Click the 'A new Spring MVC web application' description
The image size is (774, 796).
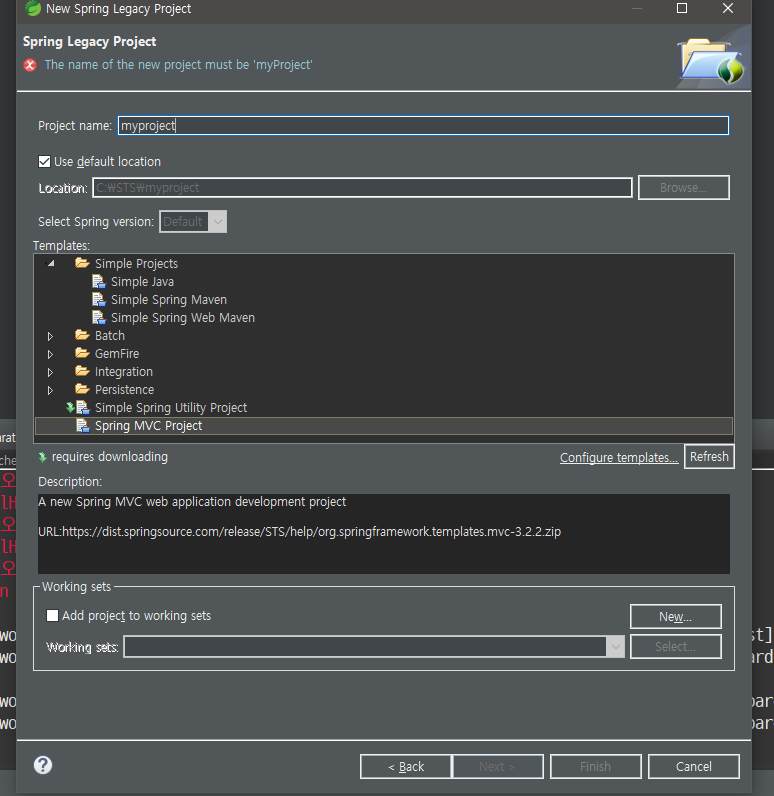(x=192, y=502)
